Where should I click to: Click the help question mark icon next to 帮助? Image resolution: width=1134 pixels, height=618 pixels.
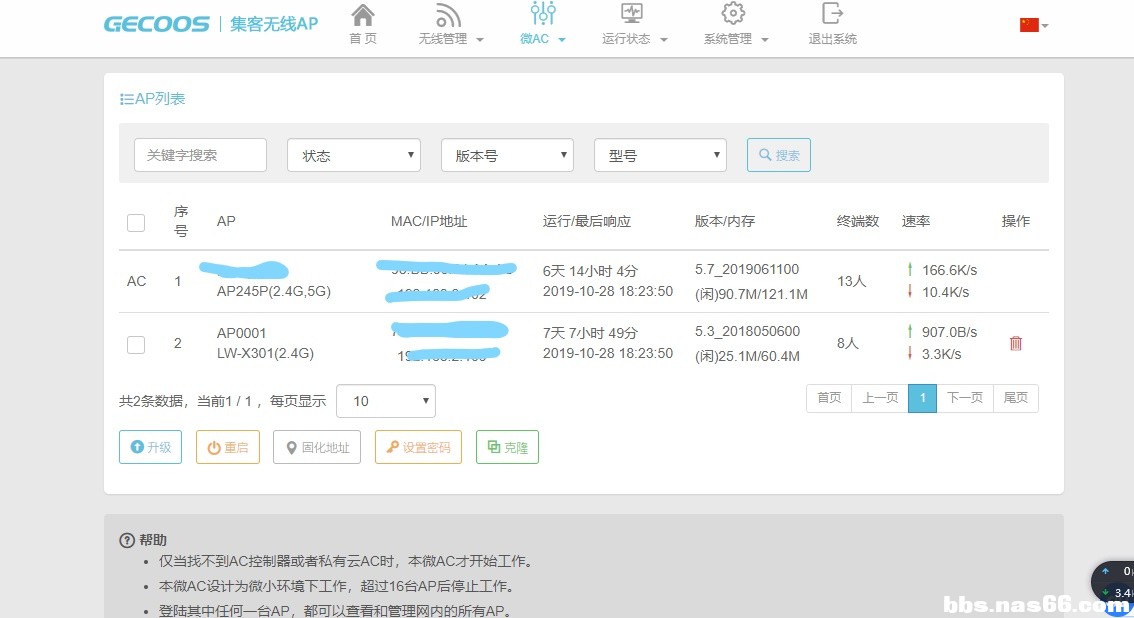click(x=127, y=540)
